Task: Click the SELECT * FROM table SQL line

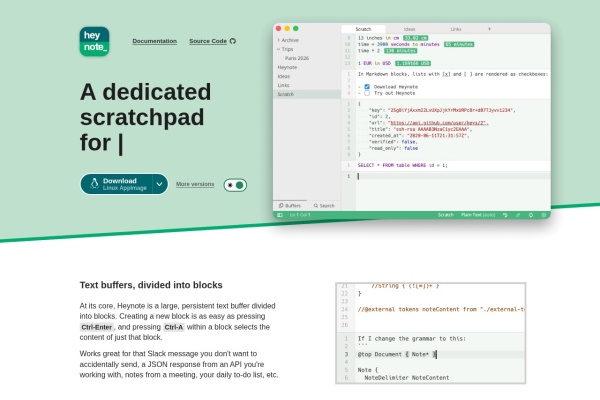Action: click(402, 165)
